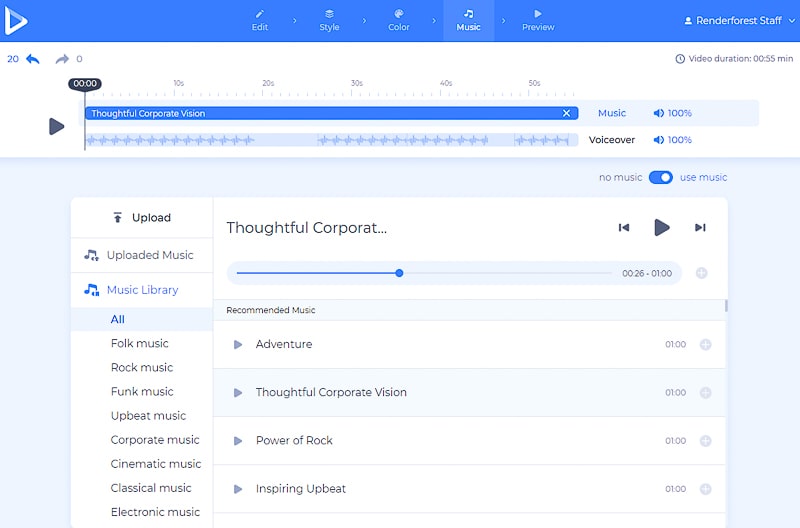This screenshot has height=528, width=800.
Task: Skip to previous track in player
Action: point(624,228)
